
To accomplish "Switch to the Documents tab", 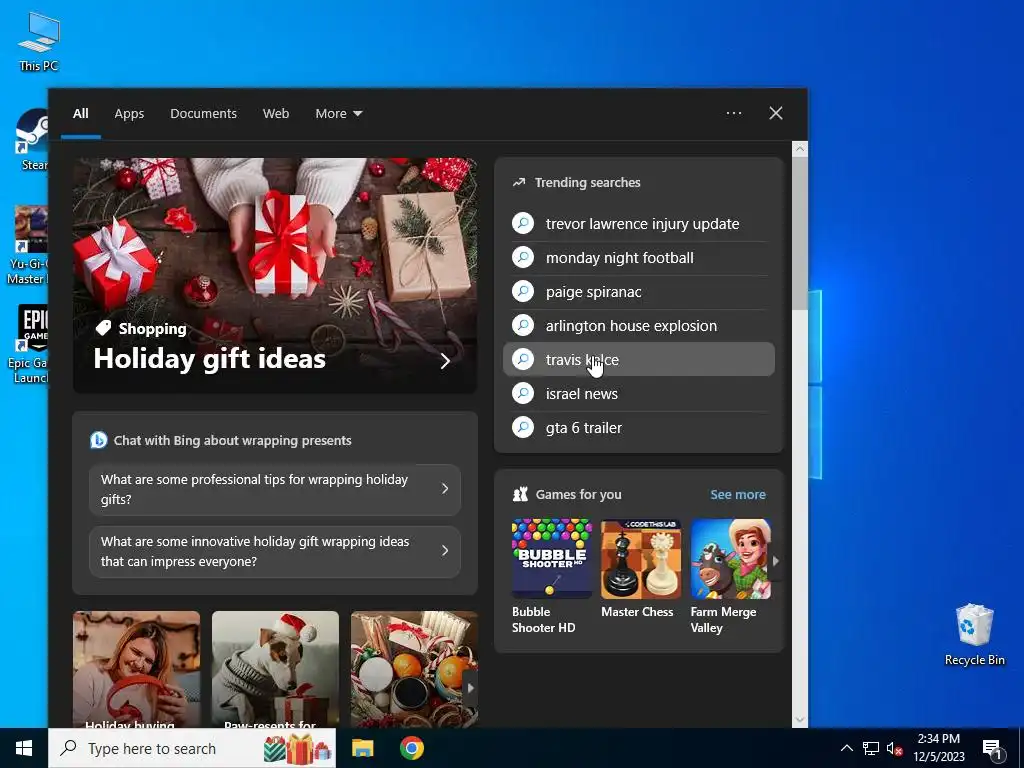I will tap(203, 114).
